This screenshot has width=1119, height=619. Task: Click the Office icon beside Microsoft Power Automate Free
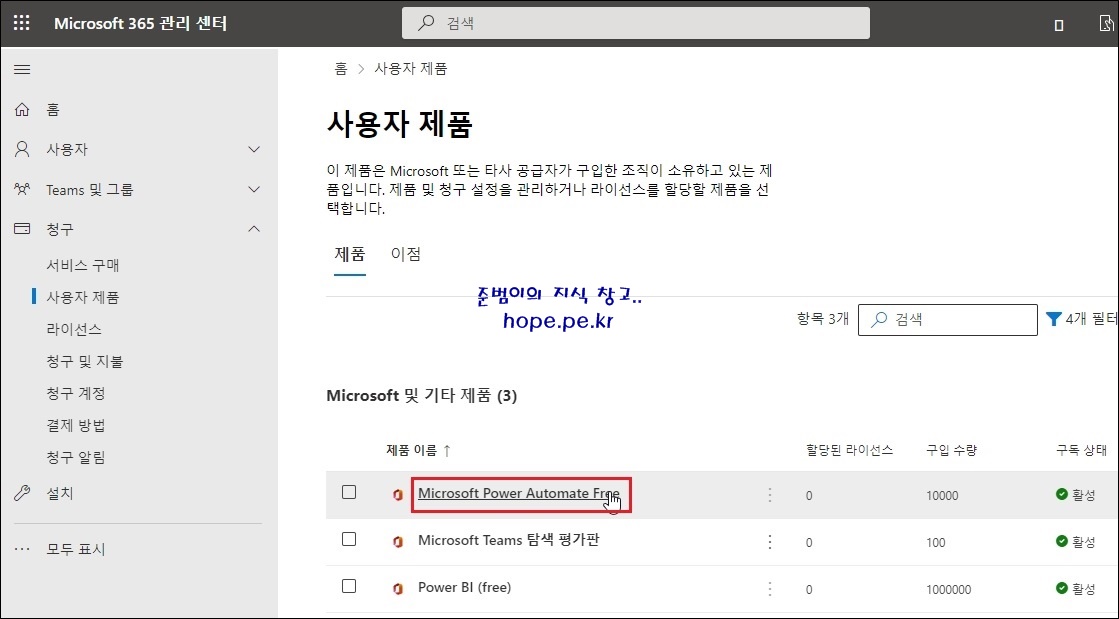[398, 494]
